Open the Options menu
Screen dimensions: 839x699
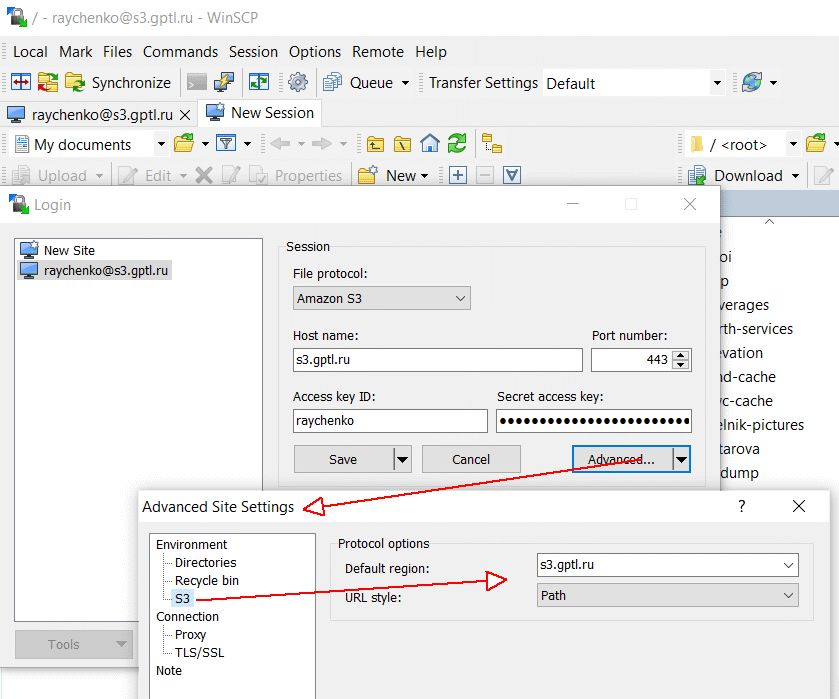tap(315, 52)
